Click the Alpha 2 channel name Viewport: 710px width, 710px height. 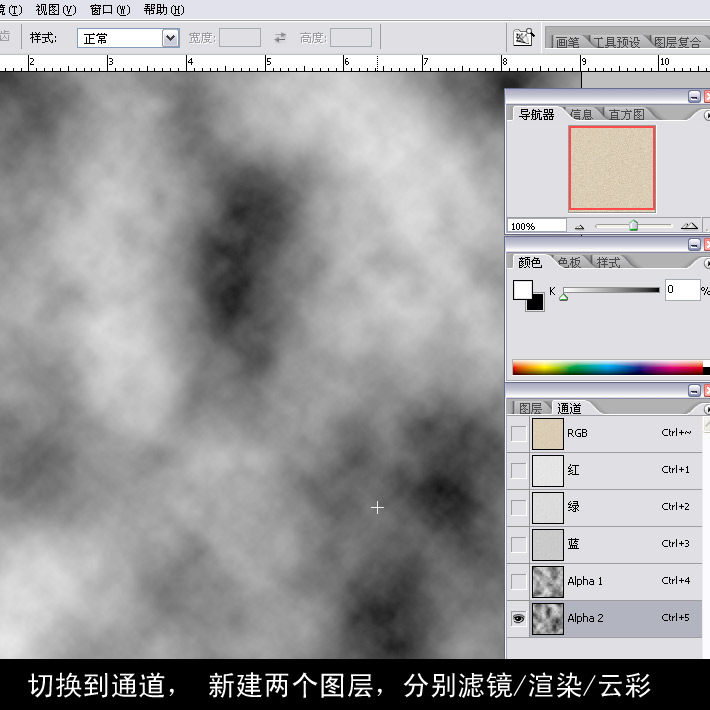[x=585, y=618]
